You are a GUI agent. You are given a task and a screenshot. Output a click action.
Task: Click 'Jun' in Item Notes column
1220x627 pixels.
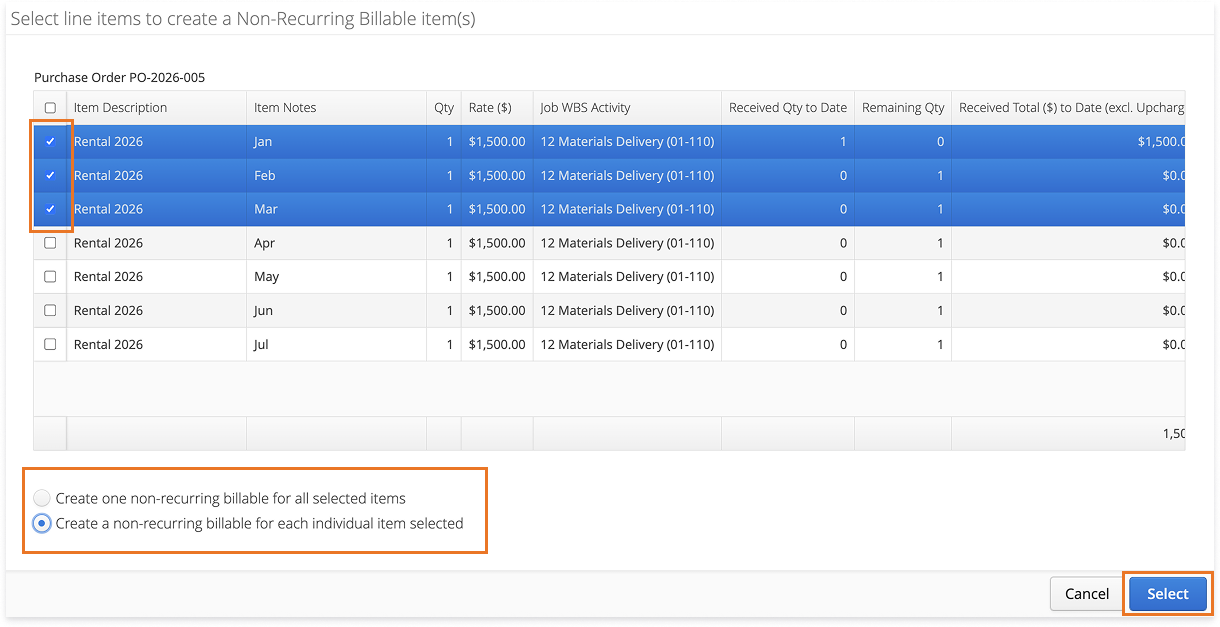tap(263, 311)
